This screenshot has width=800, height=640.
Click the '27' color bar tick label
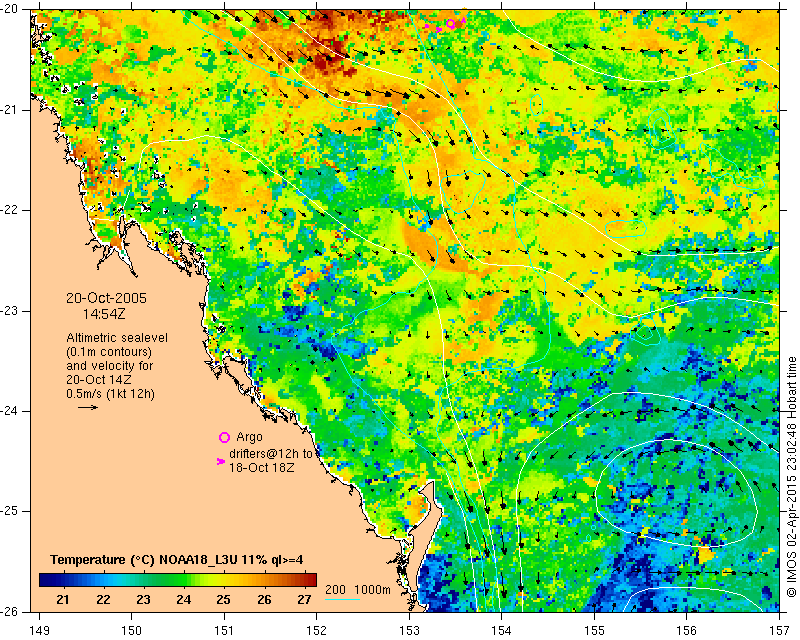[x=304, y=599]
